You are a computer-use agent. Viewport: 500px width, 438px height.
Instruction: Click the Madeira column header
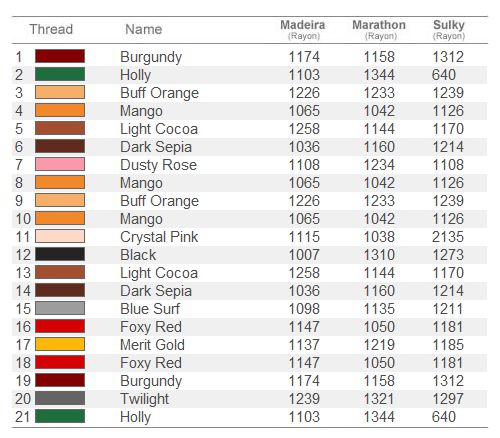pyautogui.click(x=303, y=29)
